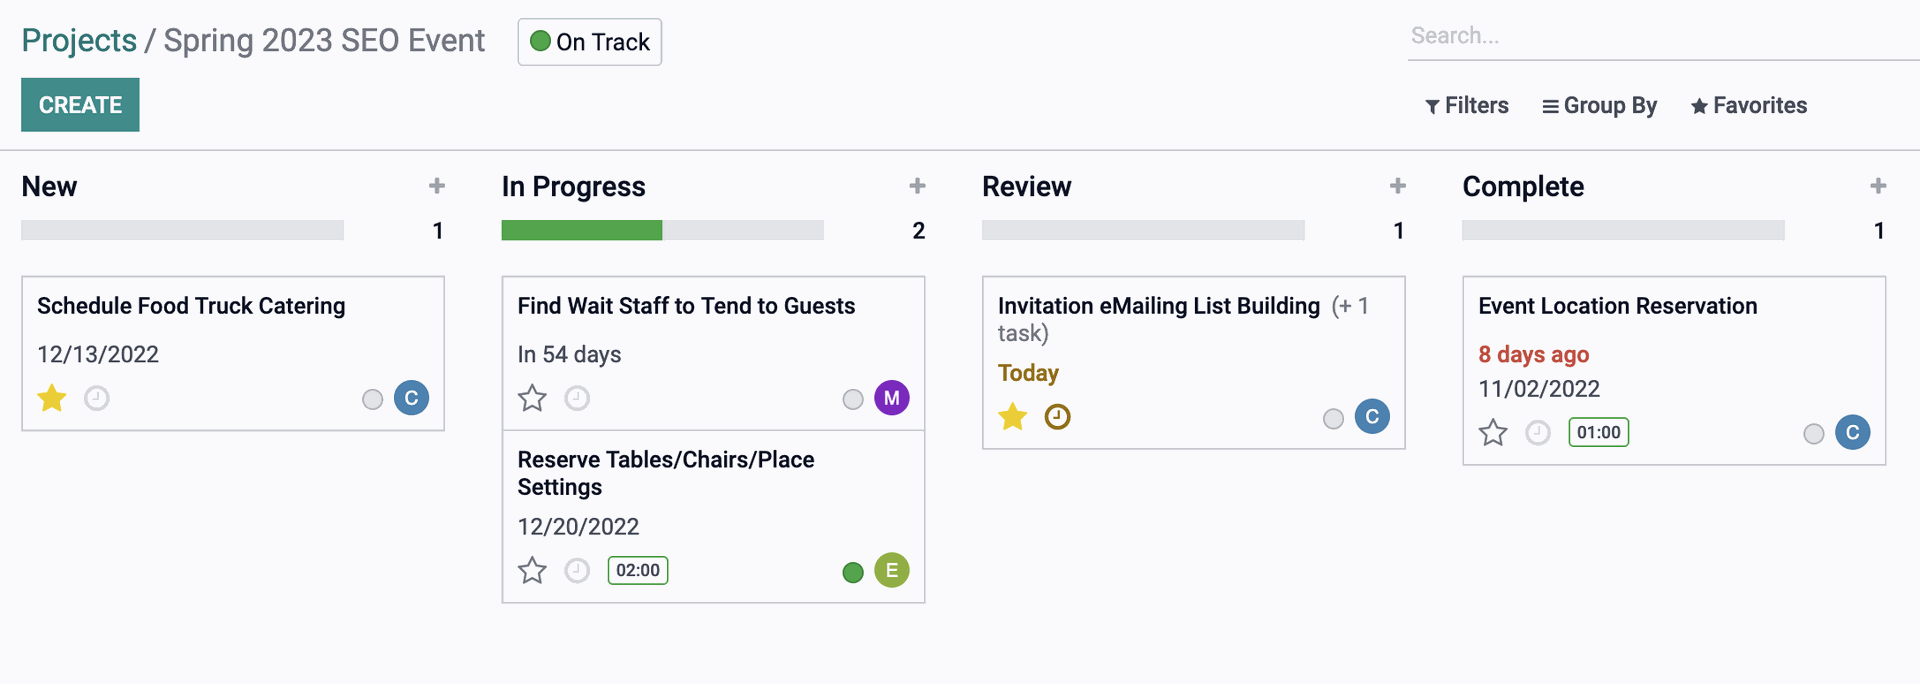Viewport: 1920px width, 684px height.
Task: Star the Reserve Tables/Chairs/Place Settings task
Action: [532, 570]
